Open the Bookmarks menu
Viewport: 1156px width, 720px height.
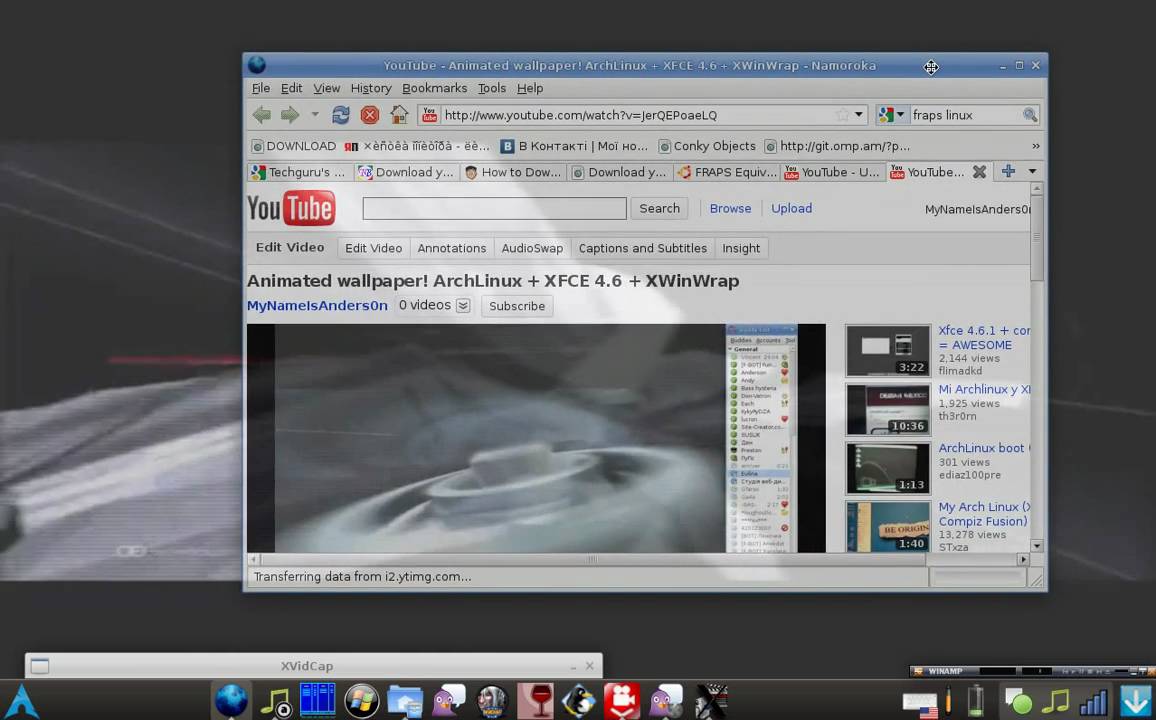click(434, 88)
